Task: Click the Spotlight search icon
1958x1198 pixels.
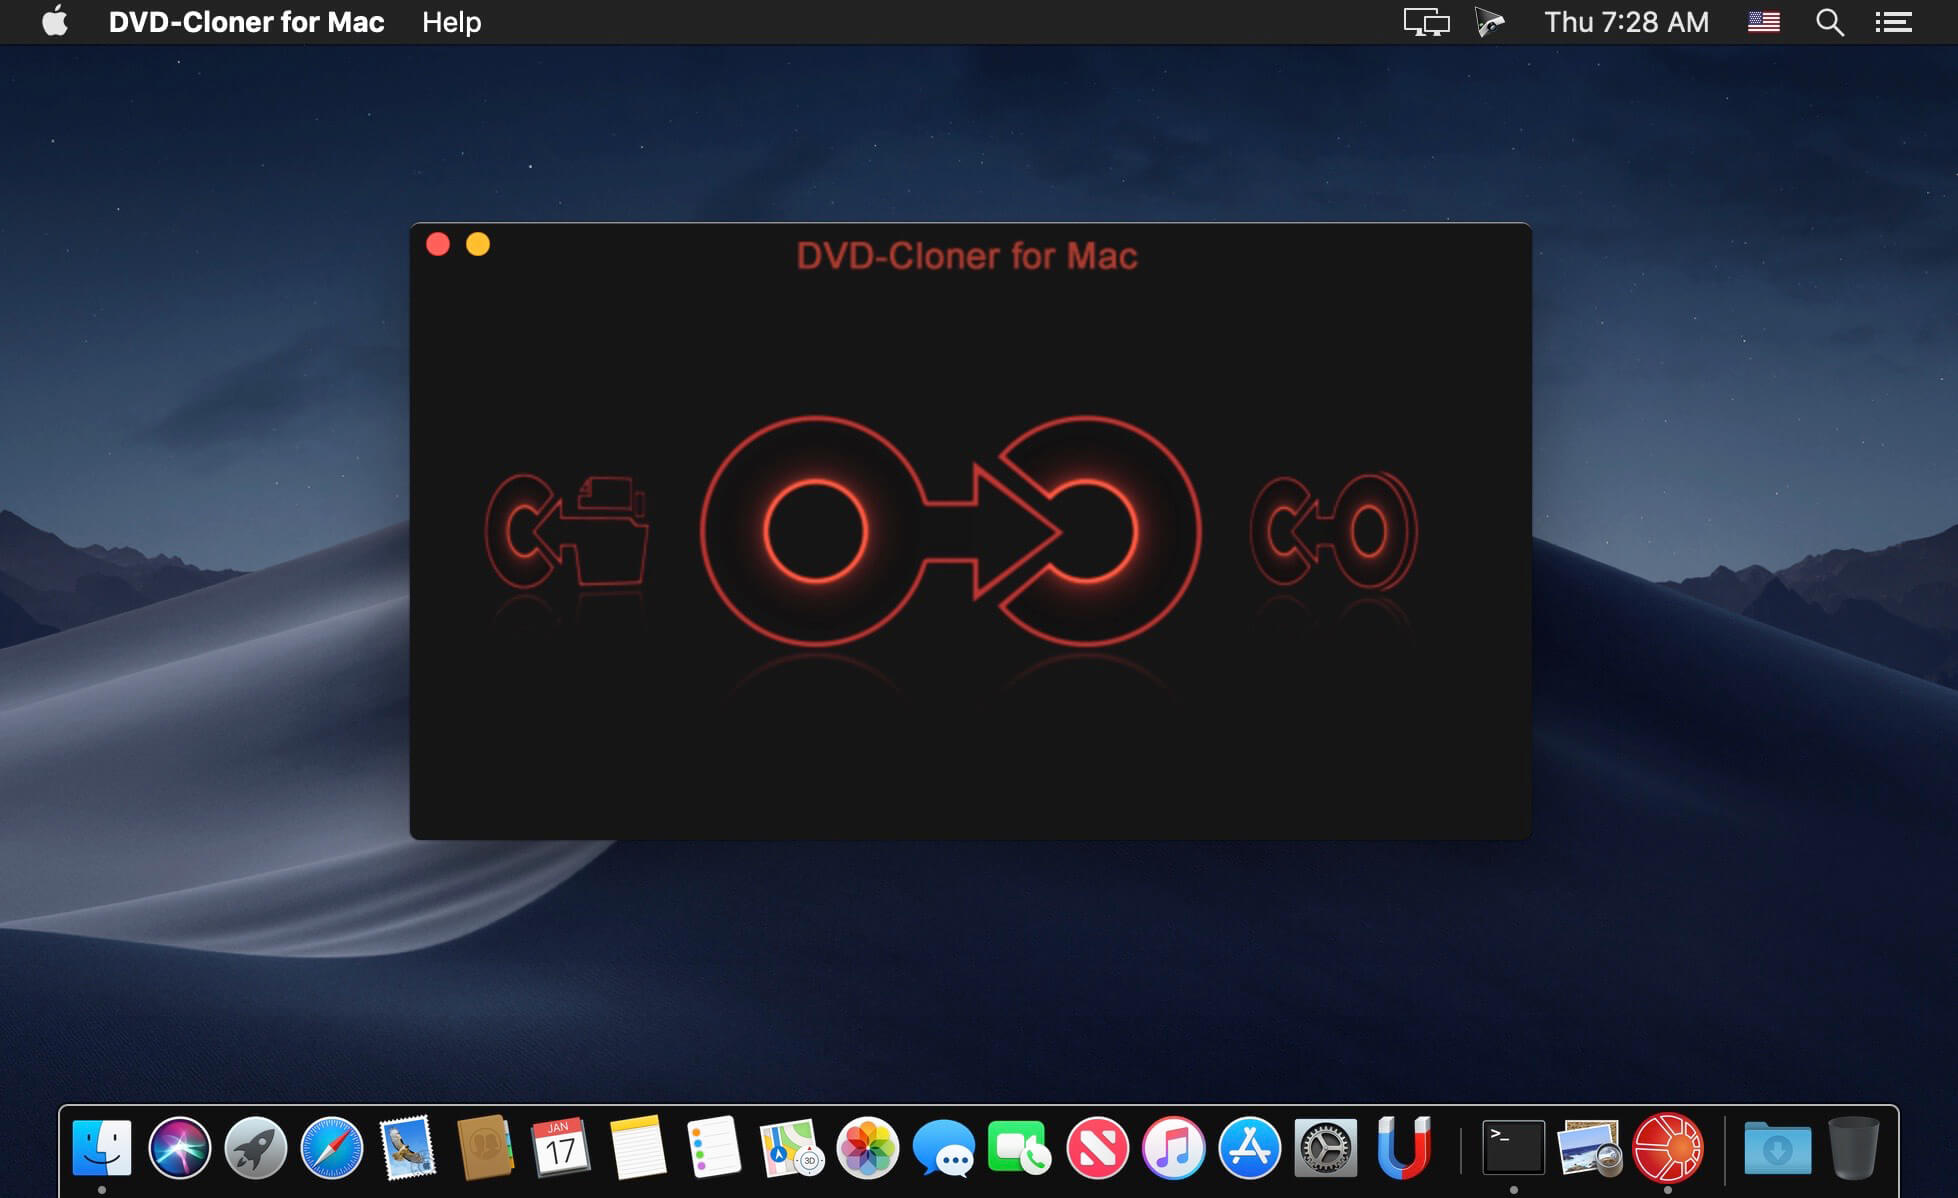Action: pyautogui.click(x=1829, y=22)
